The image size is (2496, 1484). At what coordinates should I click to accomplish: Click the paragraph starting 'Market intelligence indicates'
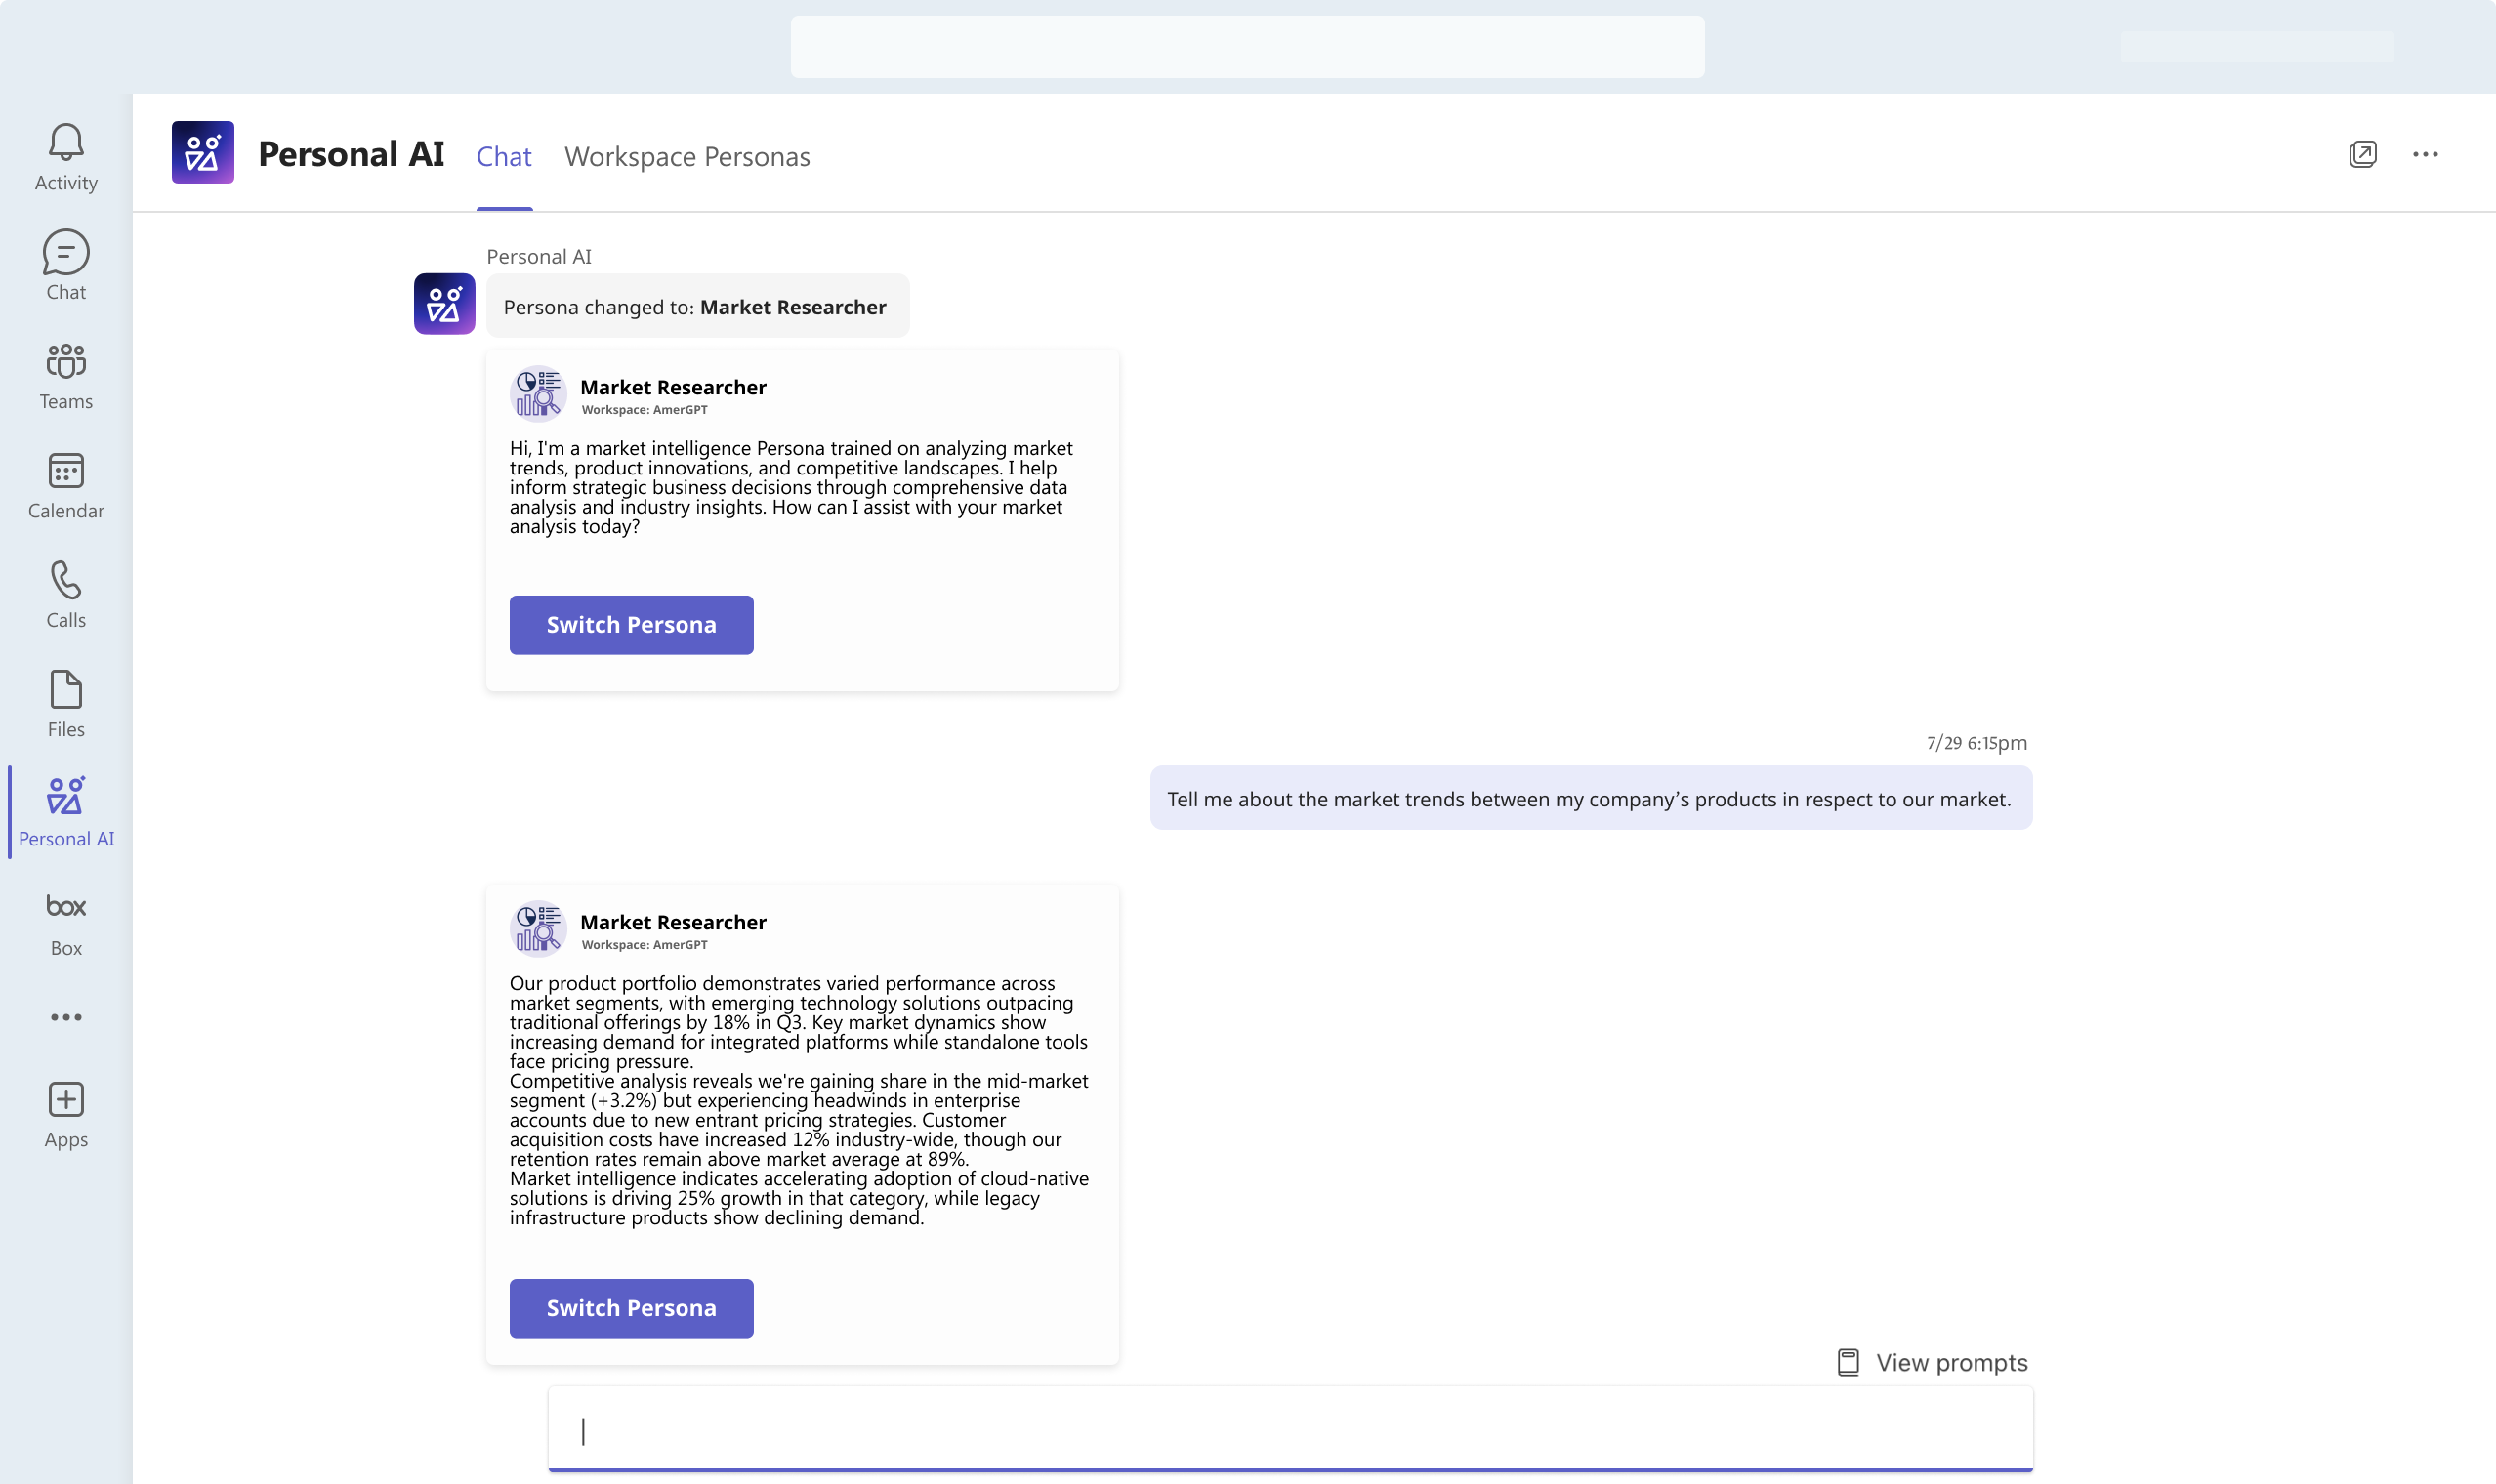pos(798,1198)
